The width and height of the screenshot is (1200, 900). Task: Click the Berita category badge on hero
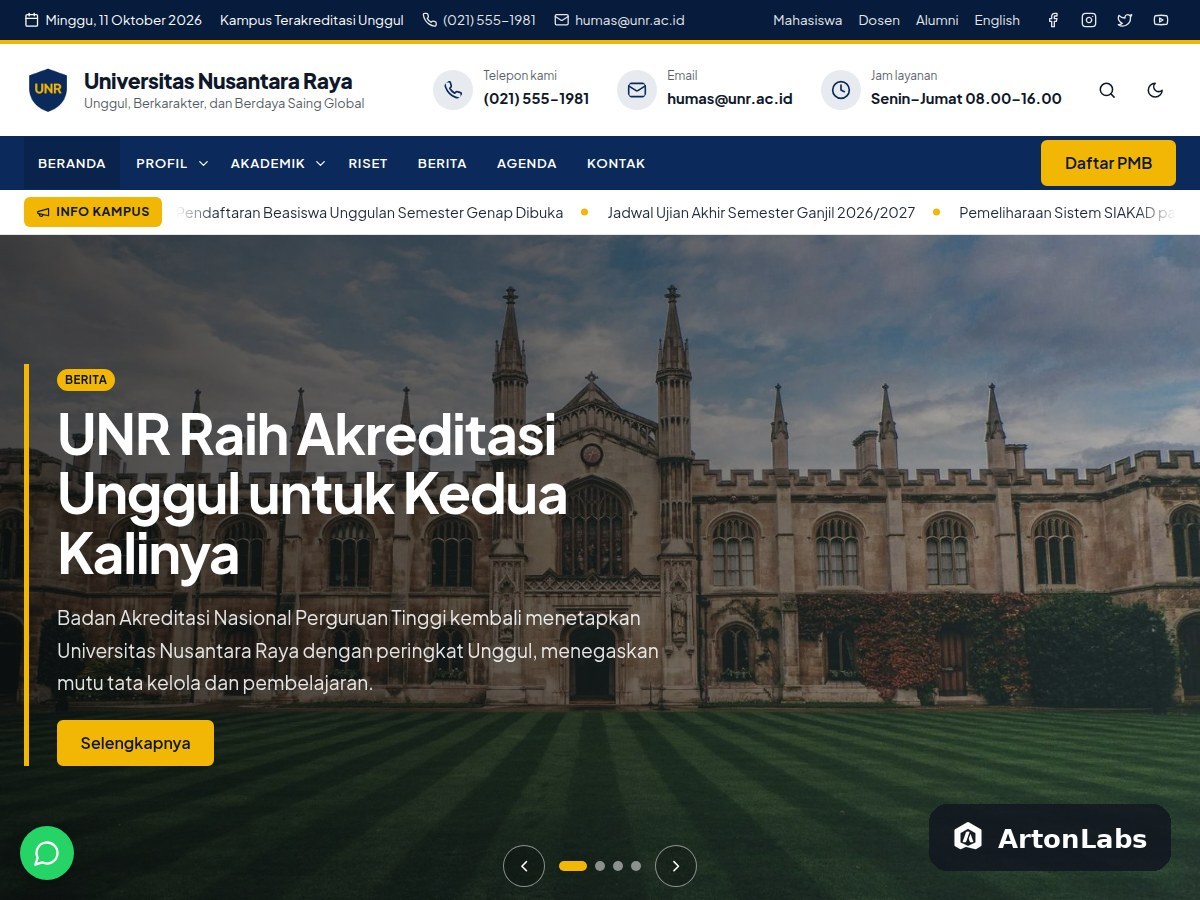click(x=86, y=380)
